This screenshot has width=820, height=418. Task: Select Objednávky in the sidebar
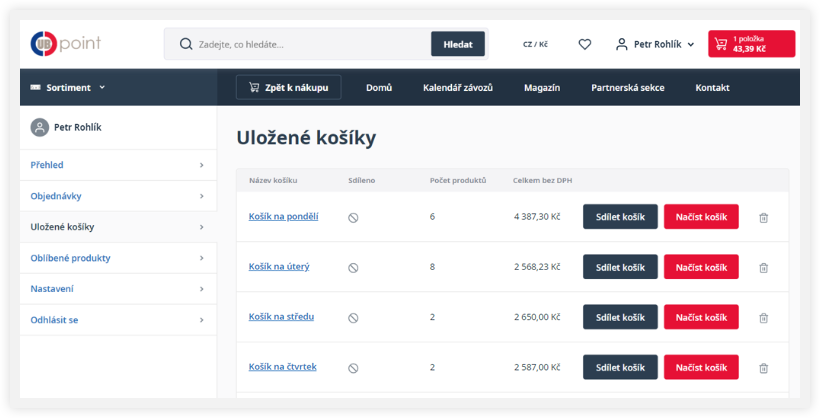coord(117,196)
